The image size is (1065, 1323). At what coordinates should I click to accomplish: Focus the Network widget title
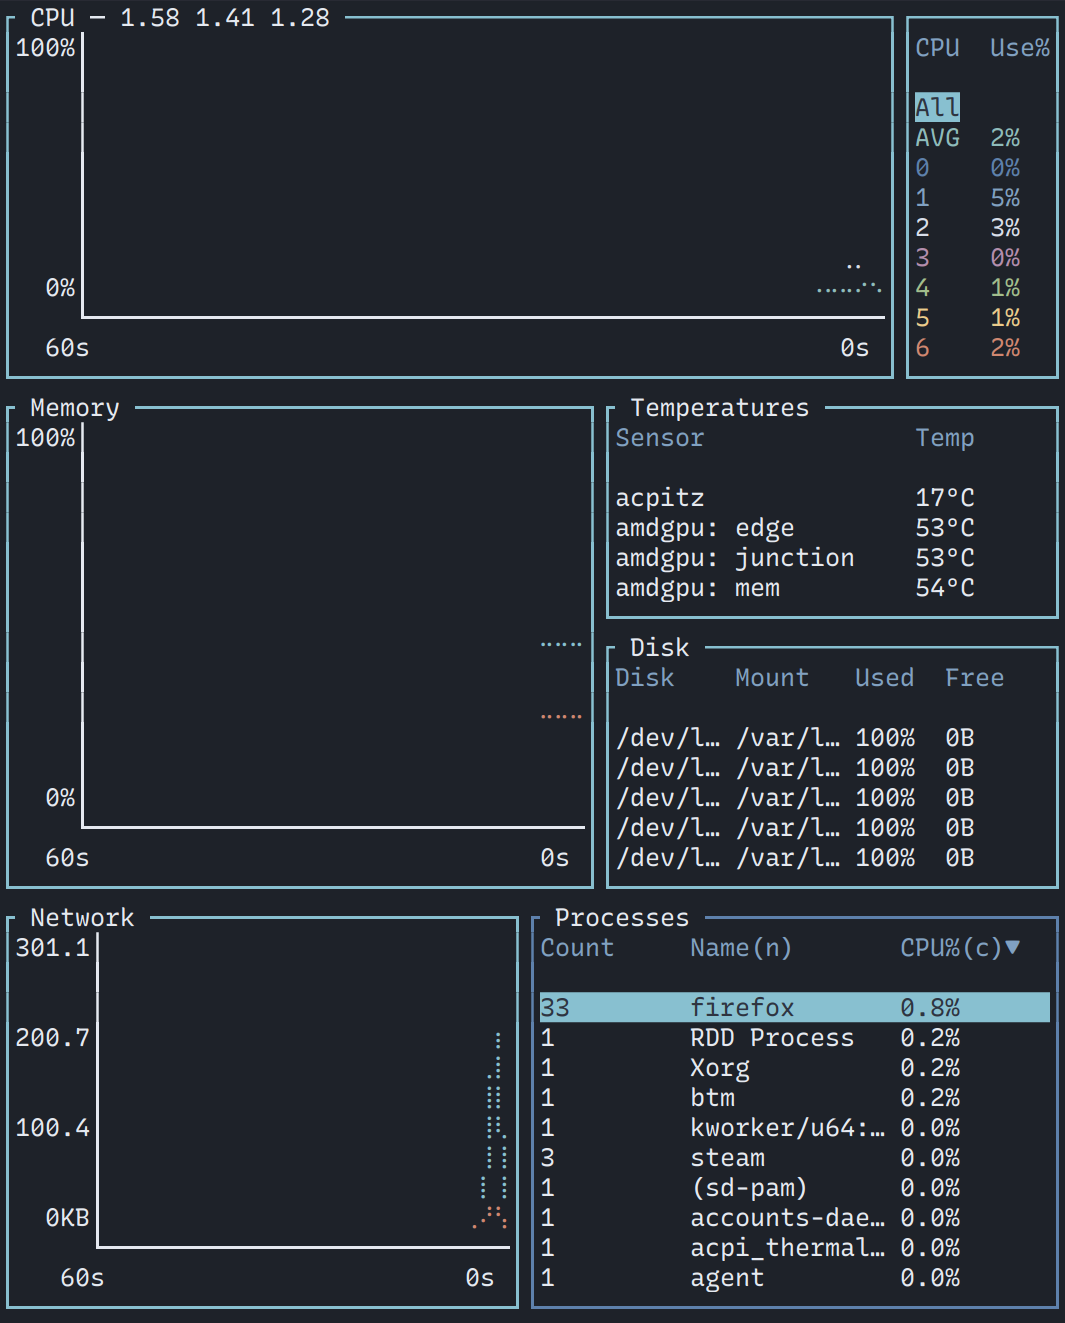pyautogui.click(x=82, y=917)
